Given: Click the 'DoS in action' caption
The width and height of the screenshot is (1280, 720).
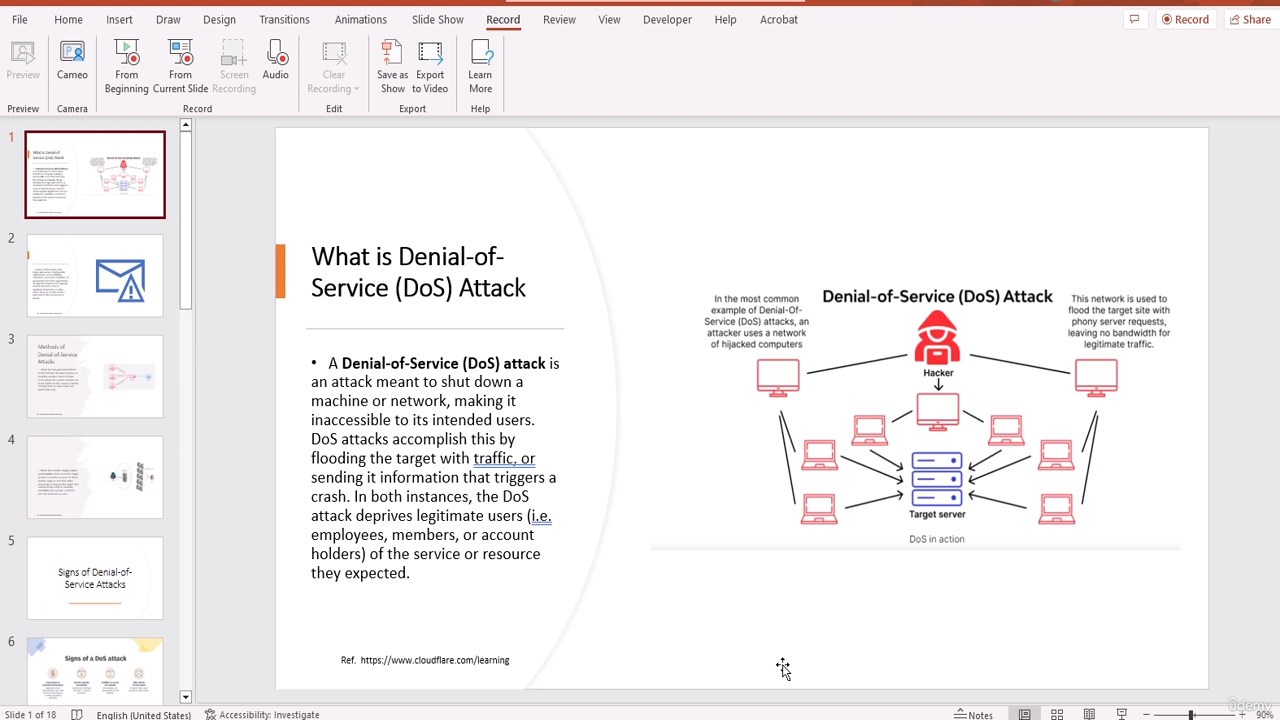Looking at the screenshot, I should click(937, 539).
